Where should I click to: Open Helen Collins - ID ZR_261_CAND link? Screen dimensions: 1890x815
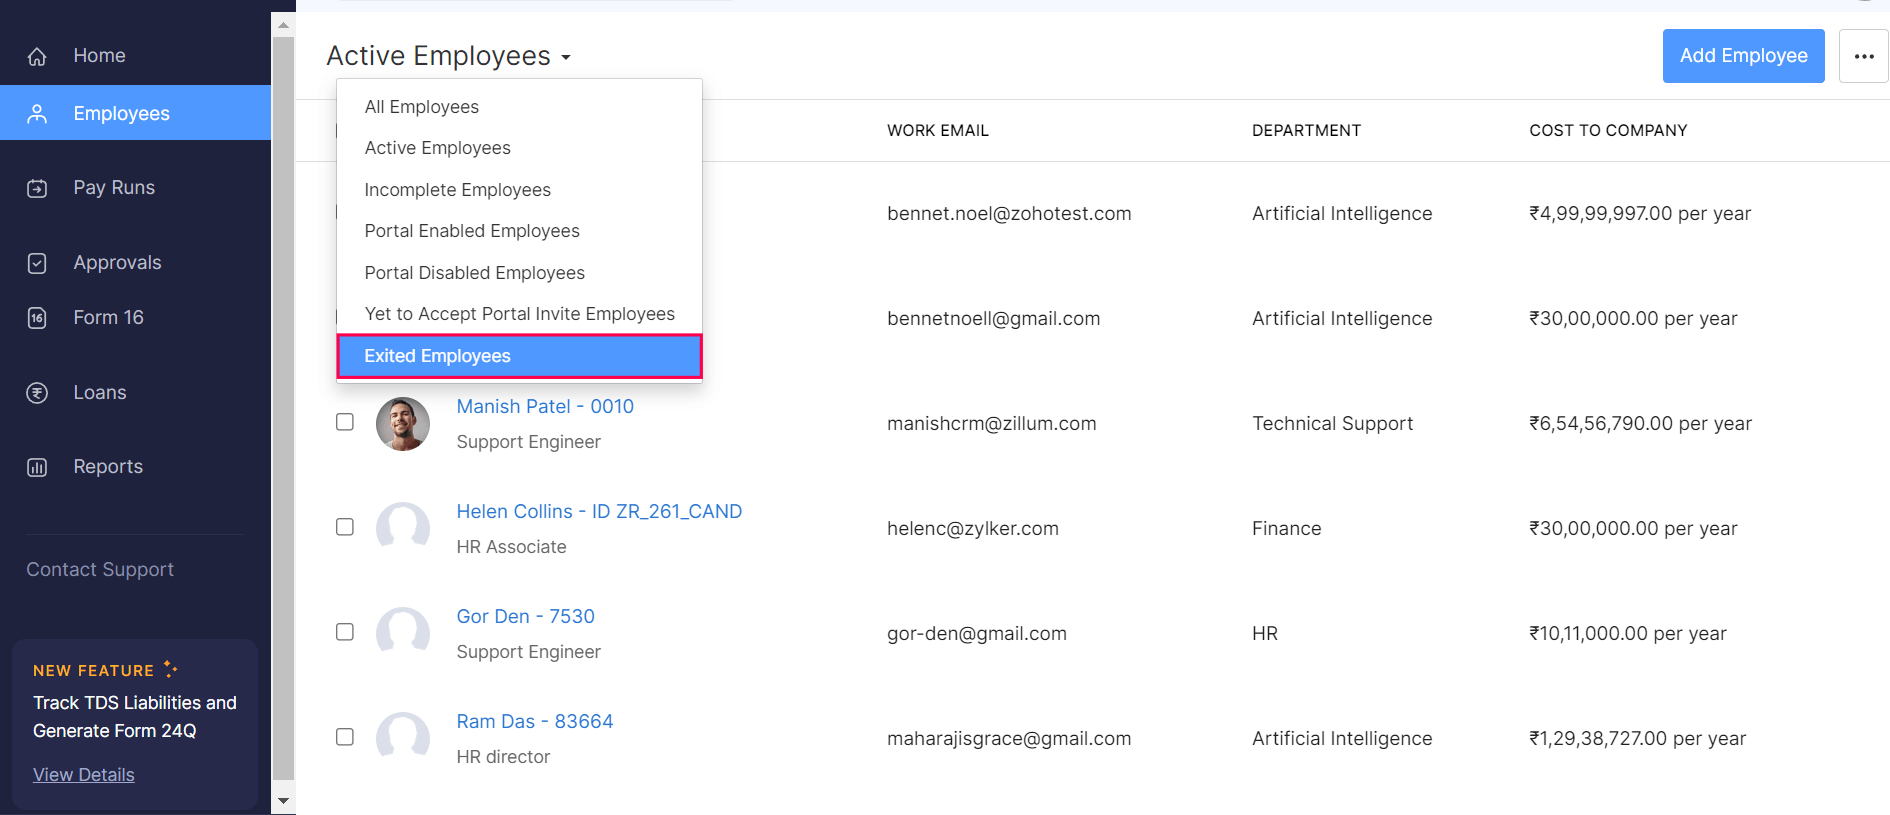tap(599, 512)
